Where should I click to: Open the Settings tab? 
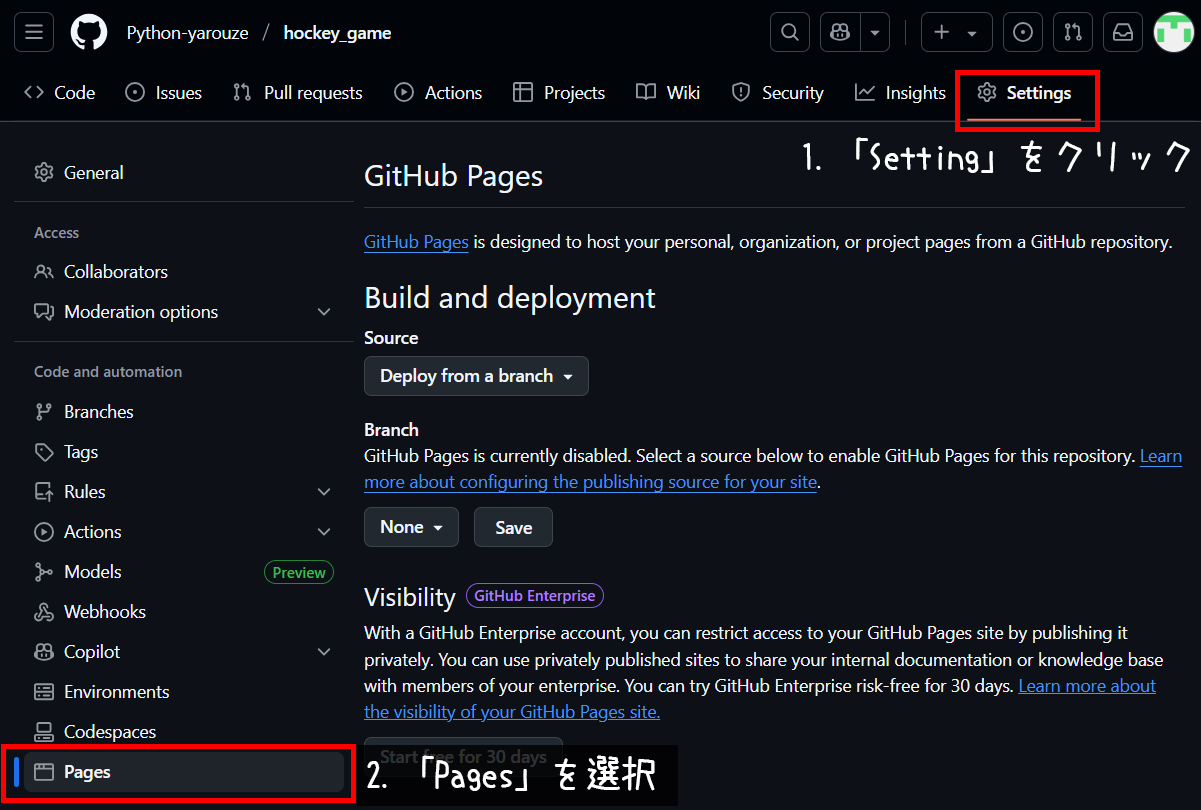click(x=1024, y=93)
